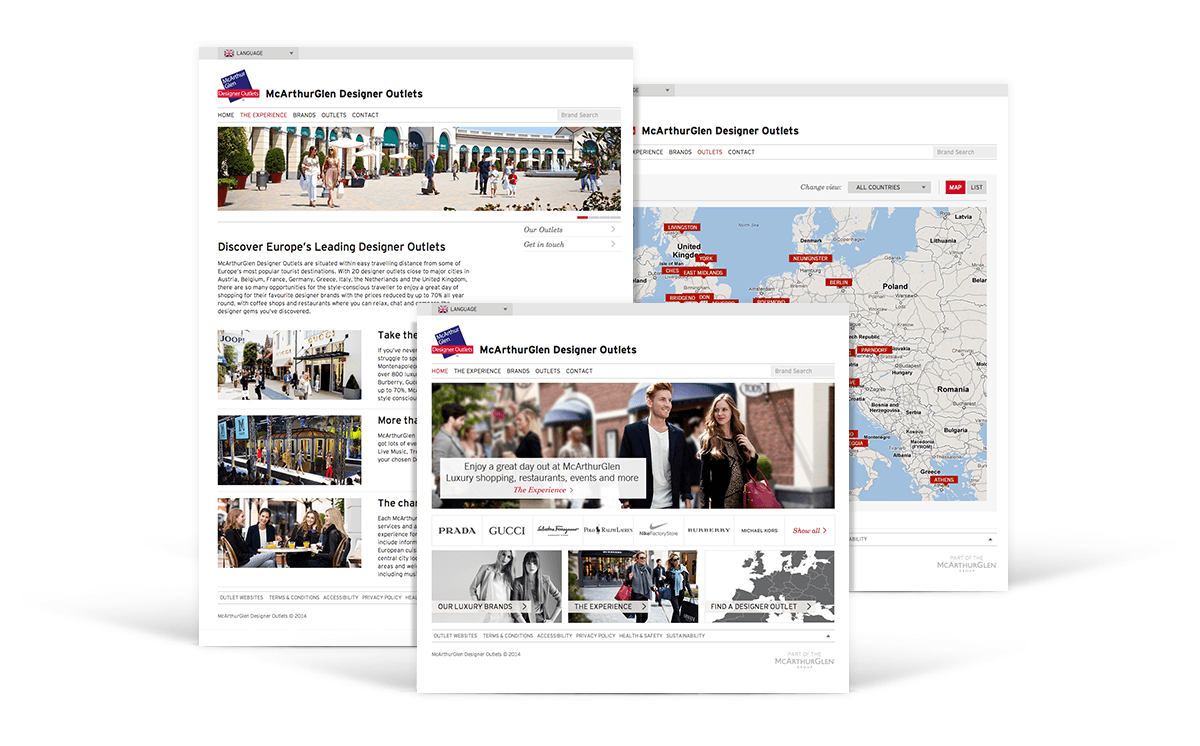The image size is (1200, 746).
Task: Click the McArthurGlen logo on the Home page
Action: point(452,340)
